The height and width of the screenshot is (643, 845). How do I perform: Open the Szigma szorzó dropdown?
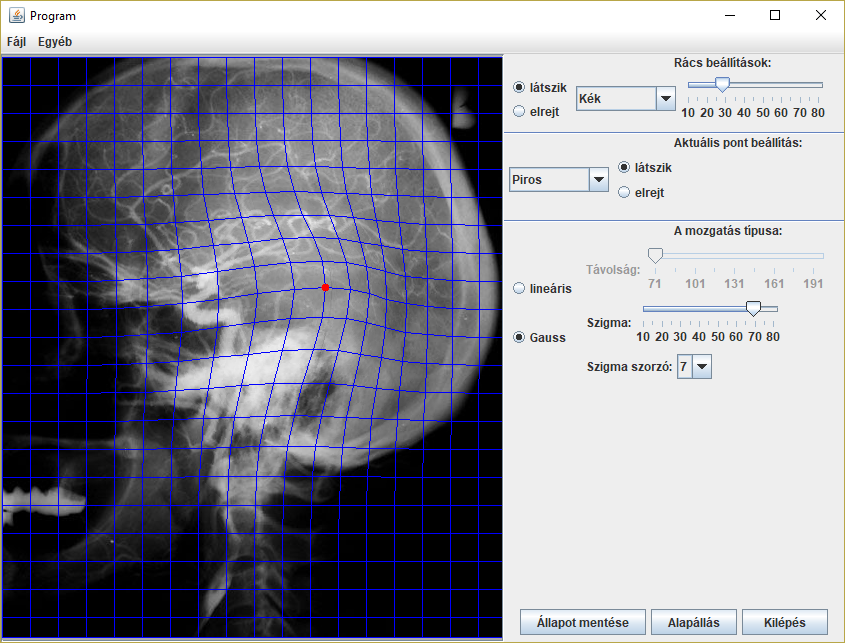702,367
